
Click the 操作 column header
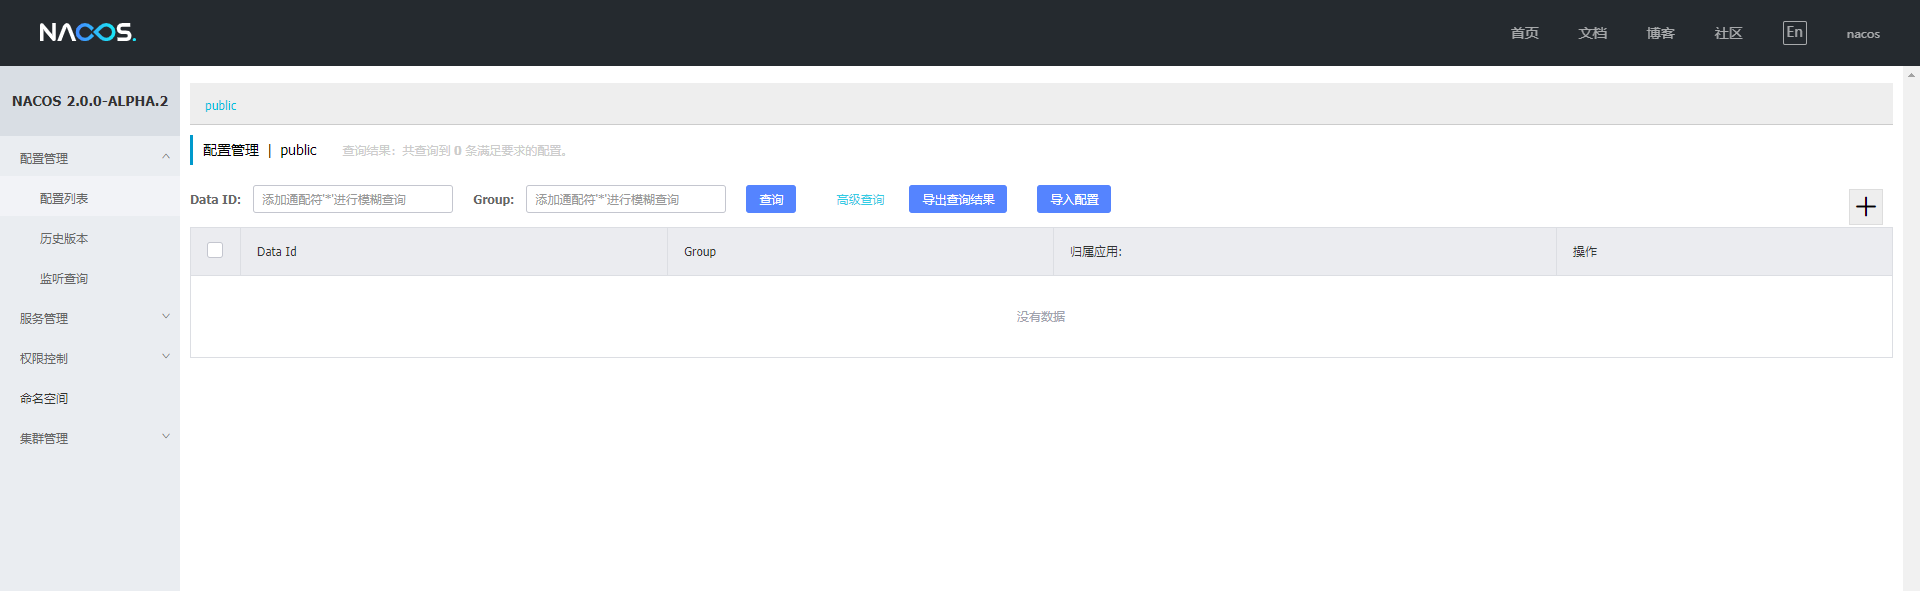tap(1724, 251)
